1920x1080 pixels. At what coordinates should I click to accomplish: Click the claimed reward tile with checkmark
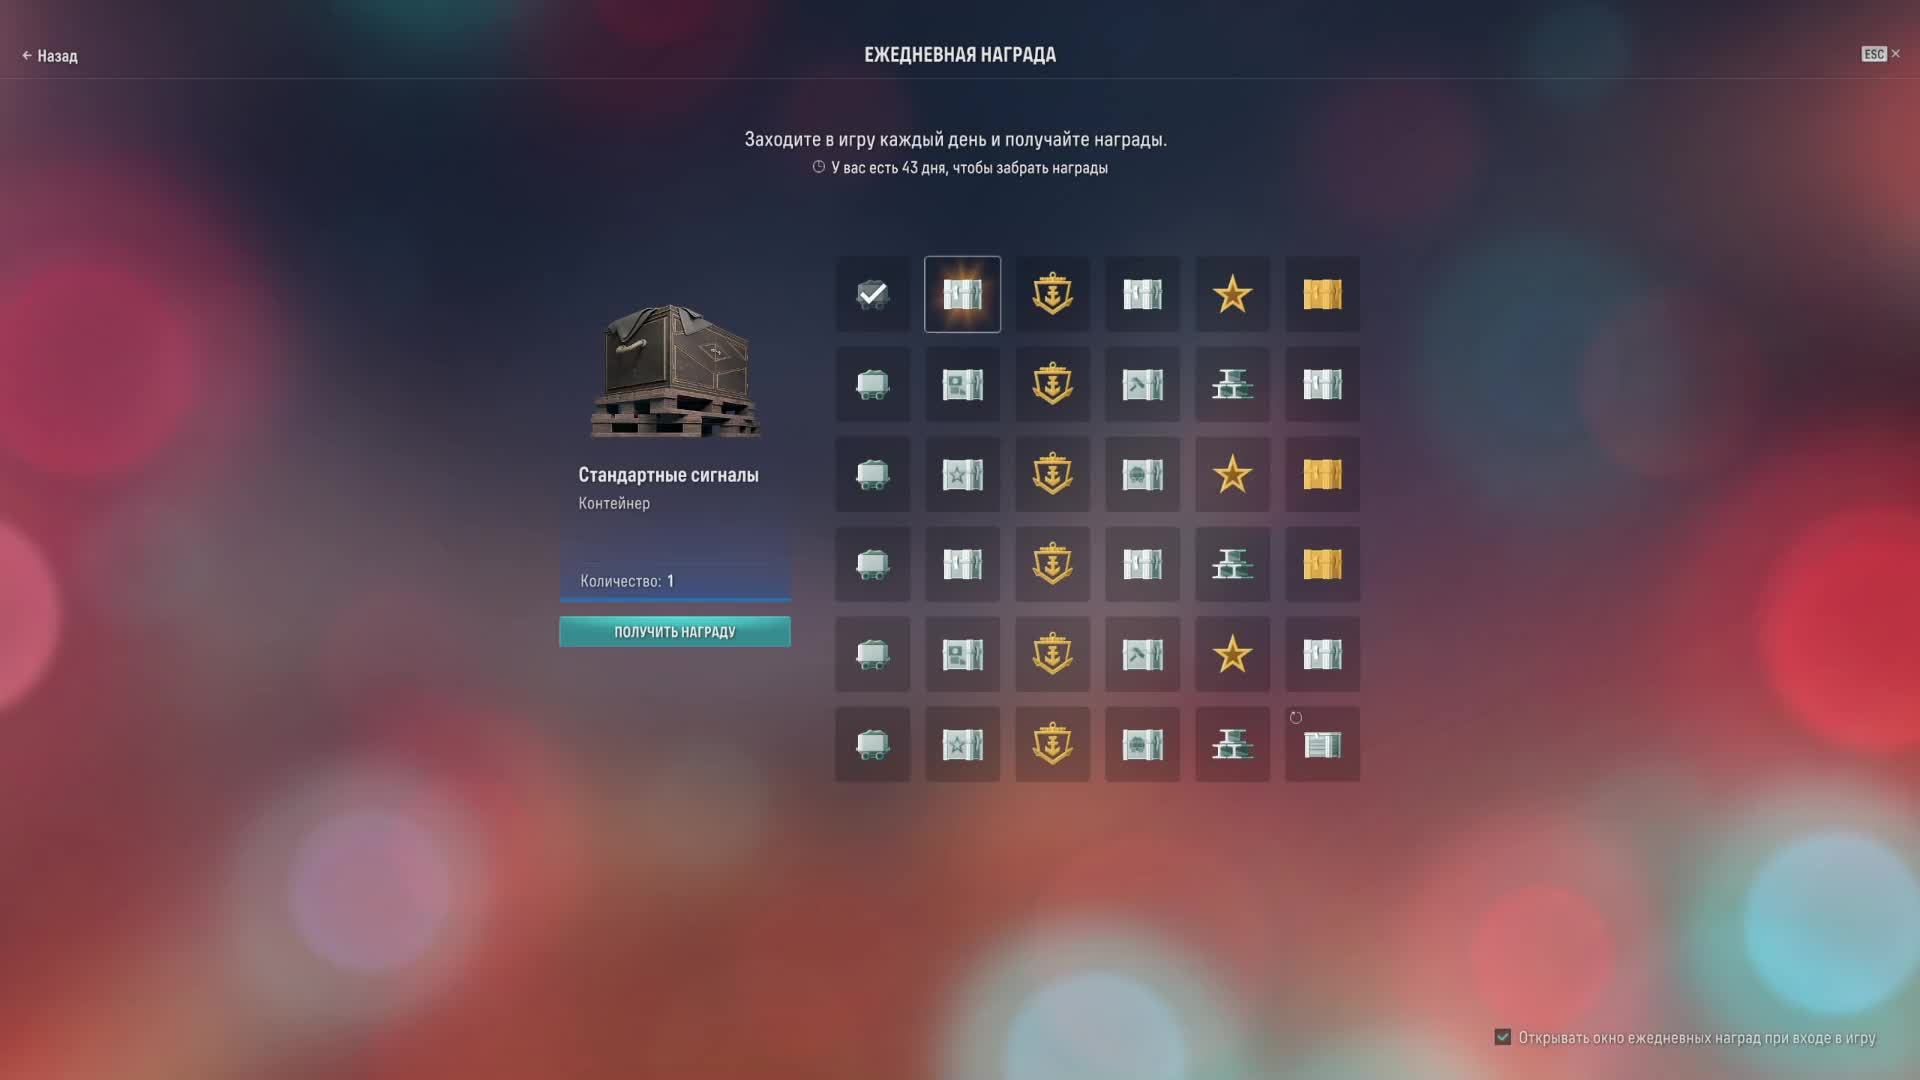coord(872,294)
